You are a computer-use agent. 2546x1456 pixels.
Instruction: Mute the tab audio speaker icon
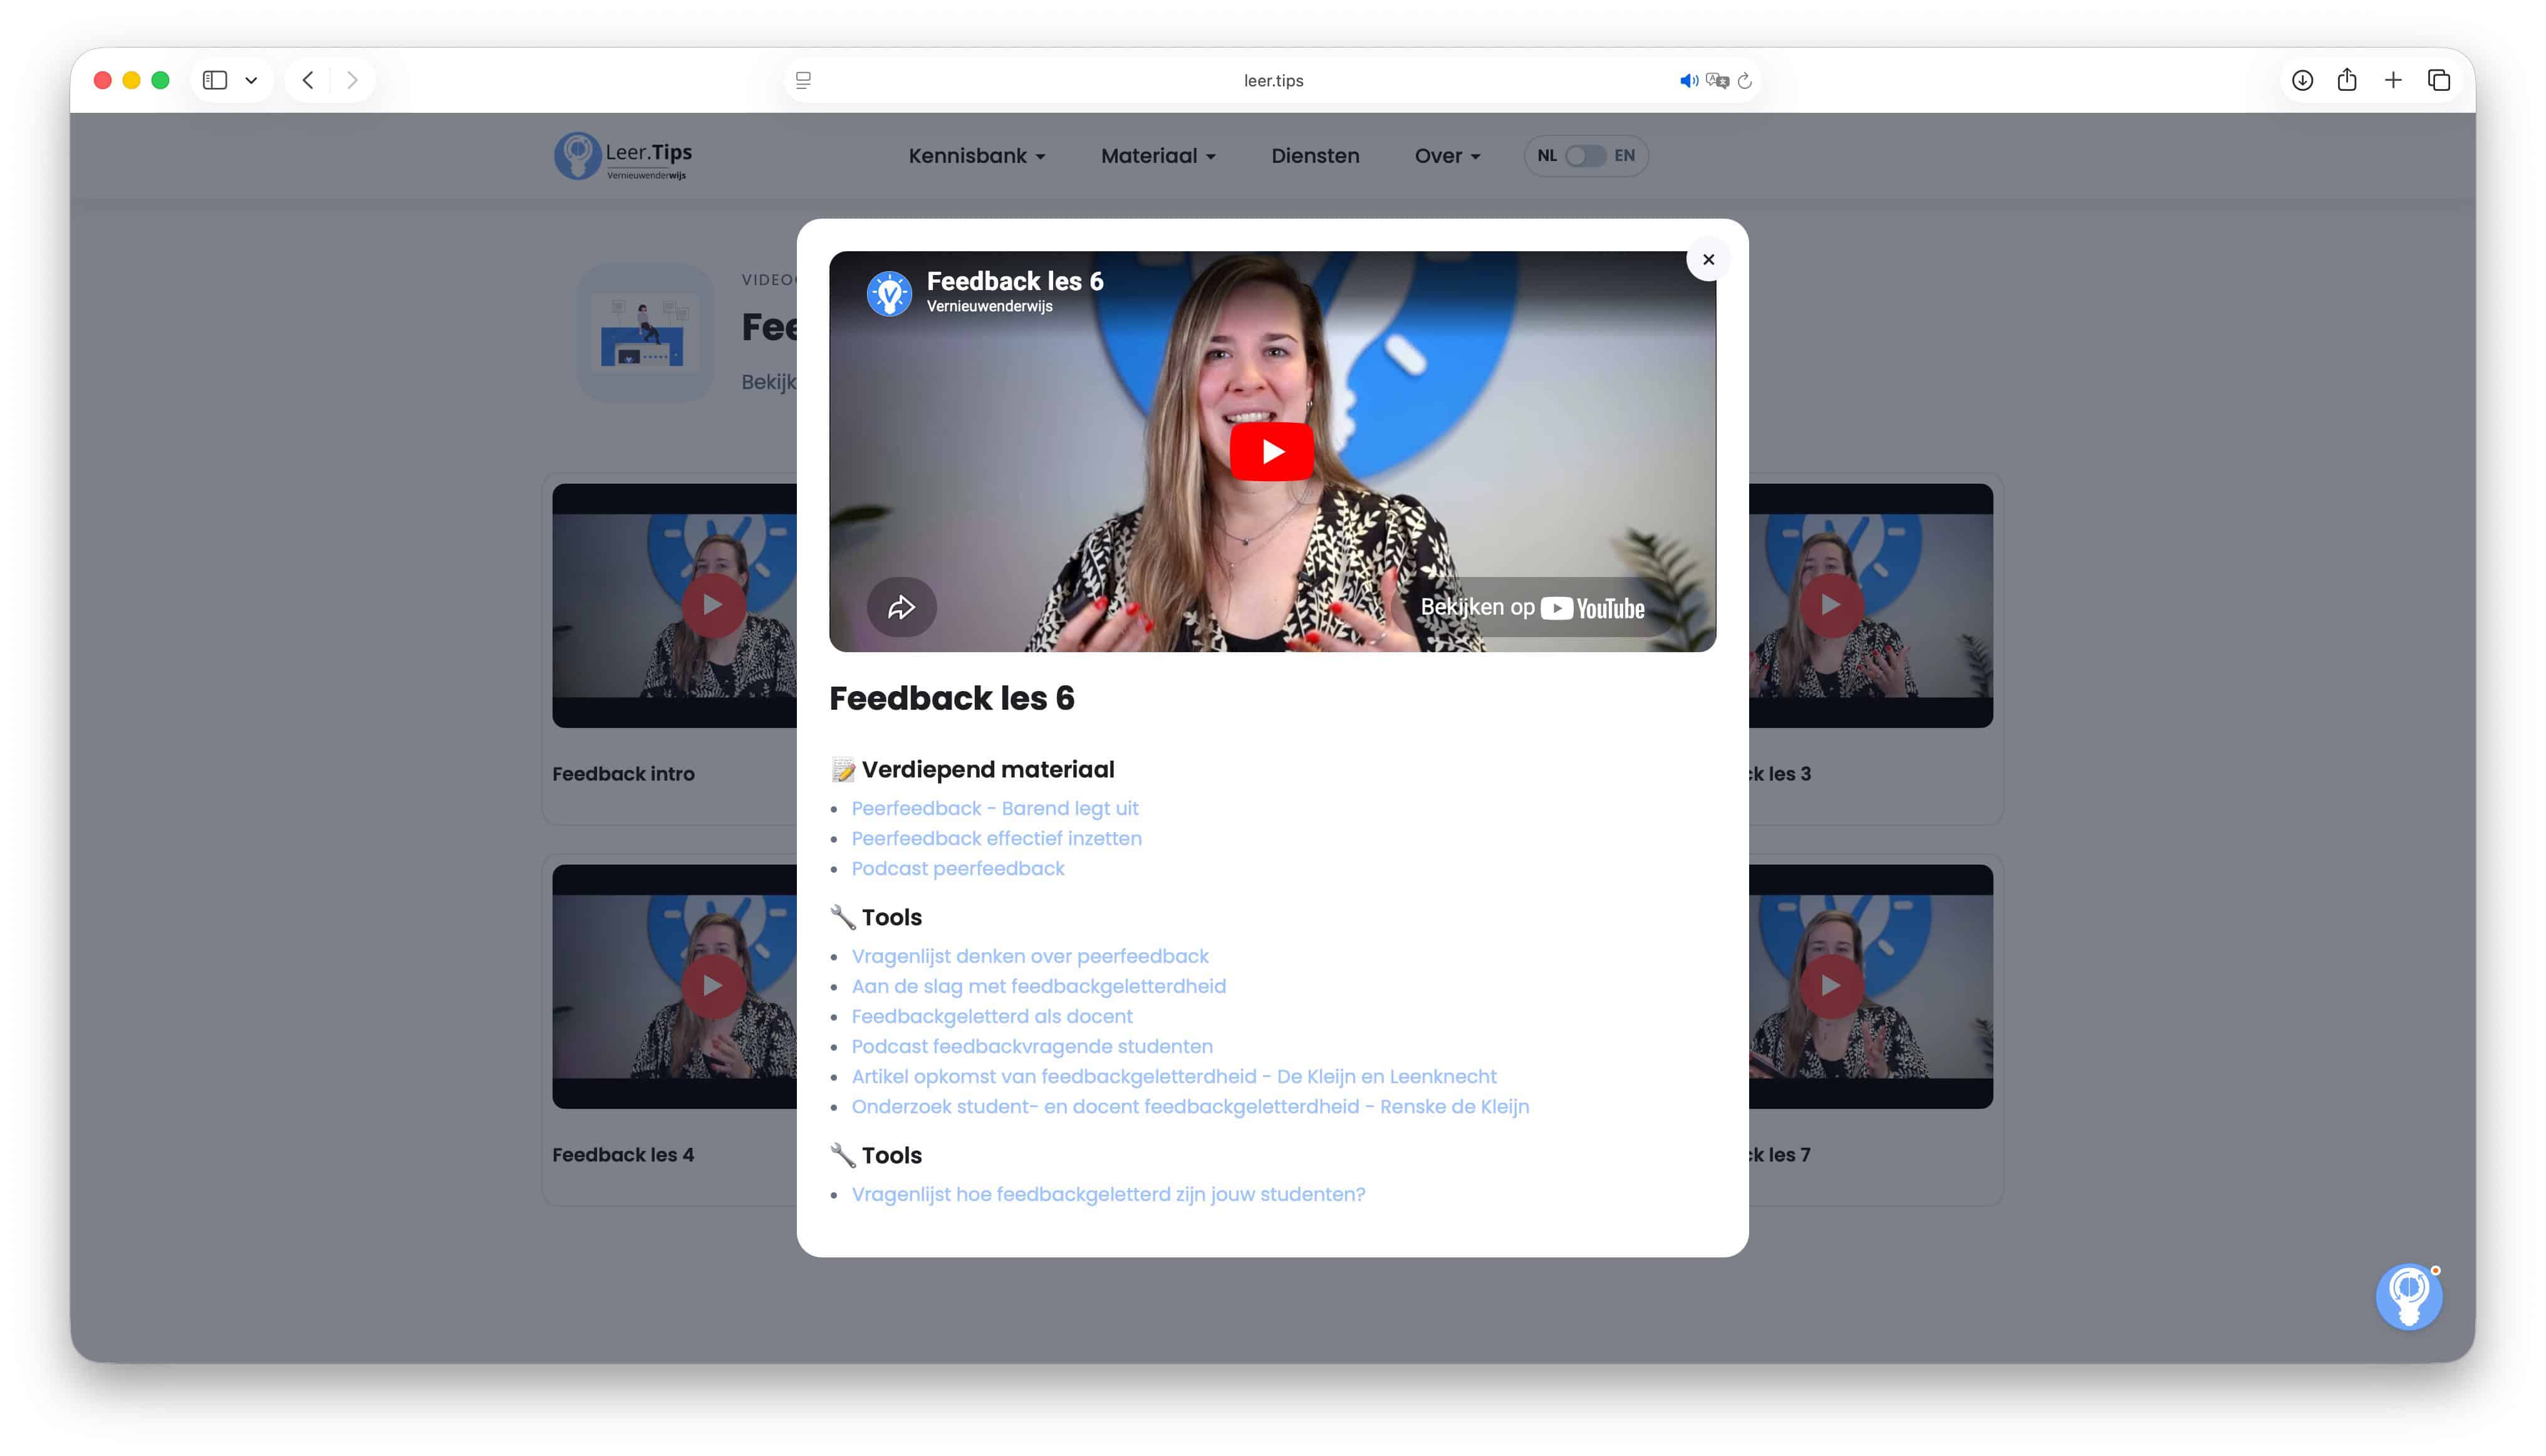point(1688,81)
